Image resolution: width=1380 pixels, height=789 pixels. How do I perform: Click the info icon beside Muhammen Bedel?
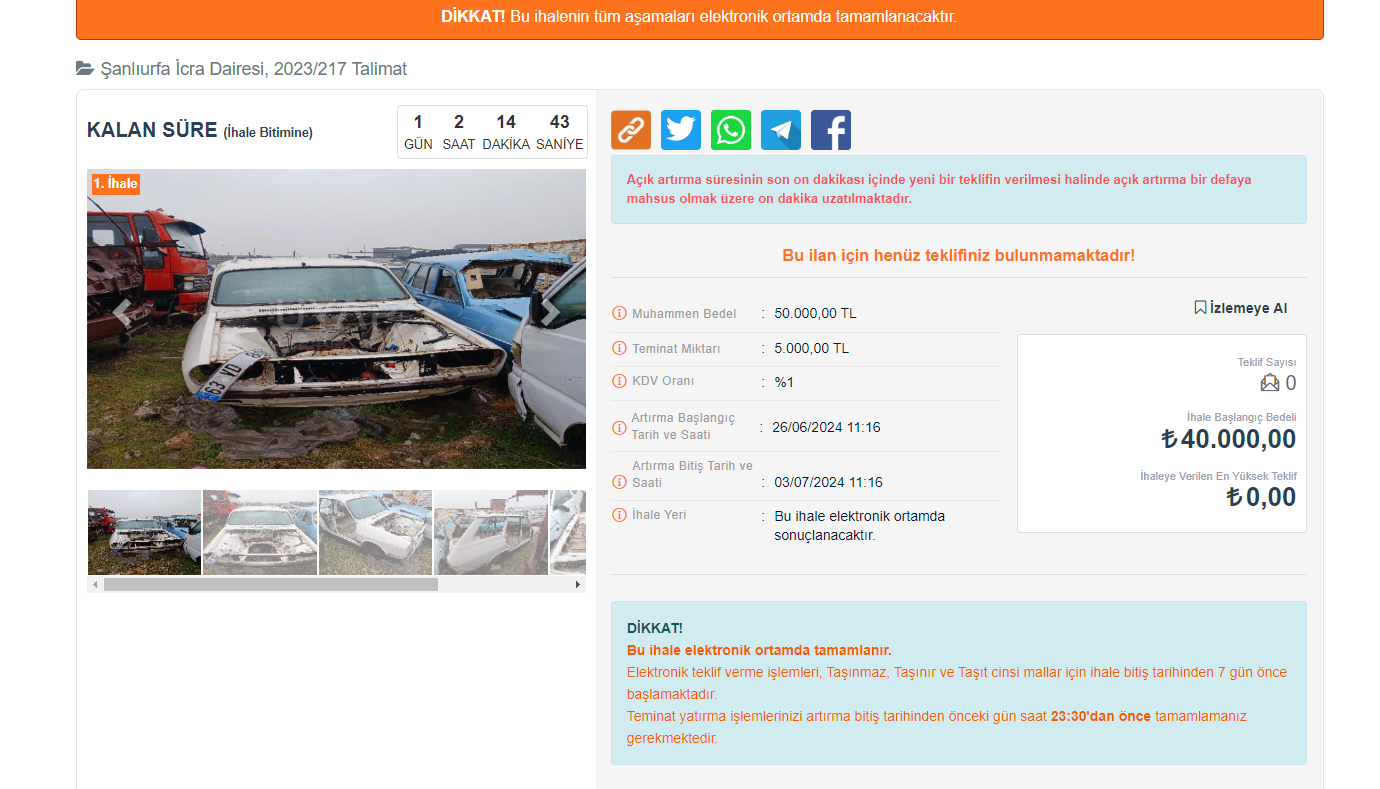click(x=619, y=314)
